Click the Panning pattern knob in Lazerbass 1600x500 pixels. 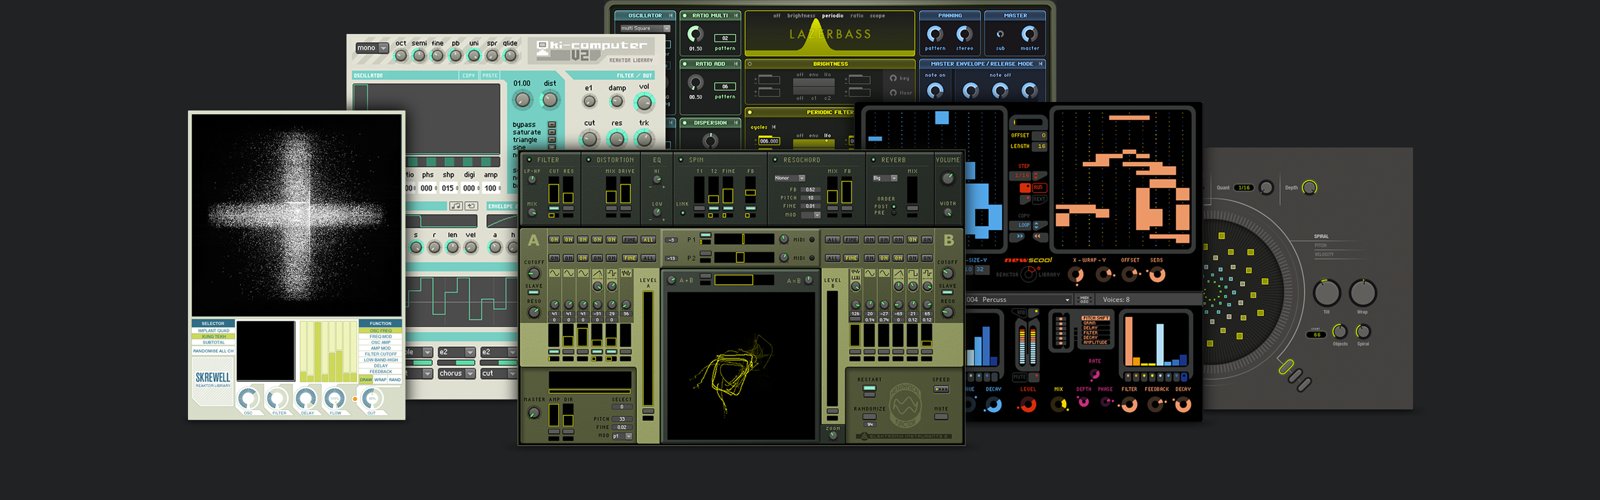click(x=935, y=34)
